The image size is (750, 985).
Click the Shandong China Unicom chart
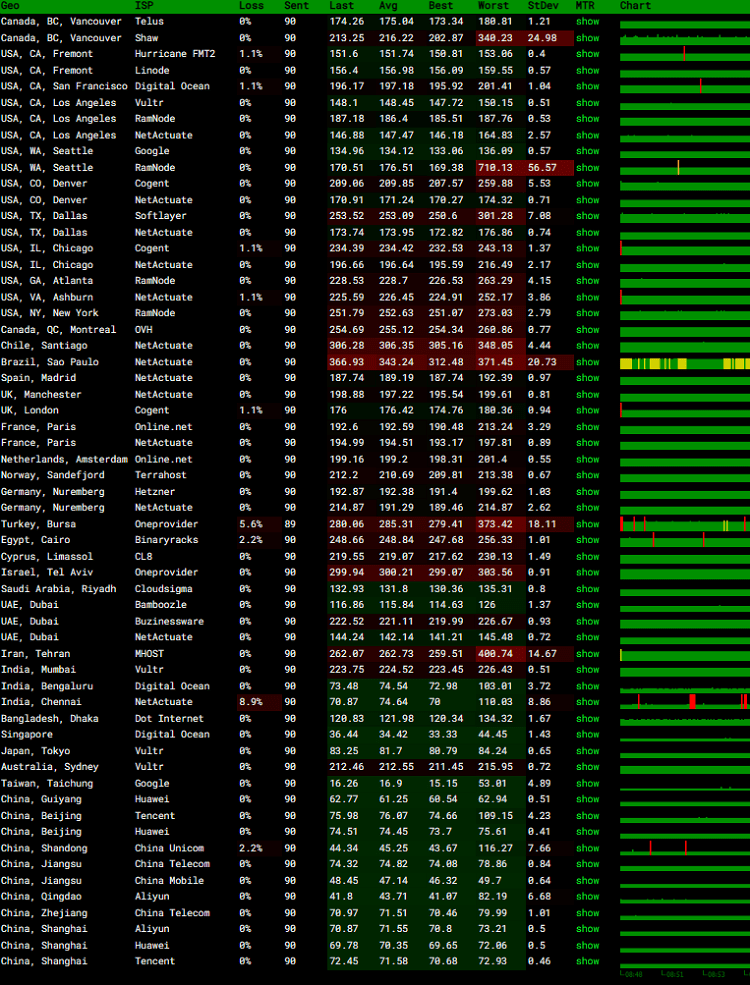[x=685, y=848]
